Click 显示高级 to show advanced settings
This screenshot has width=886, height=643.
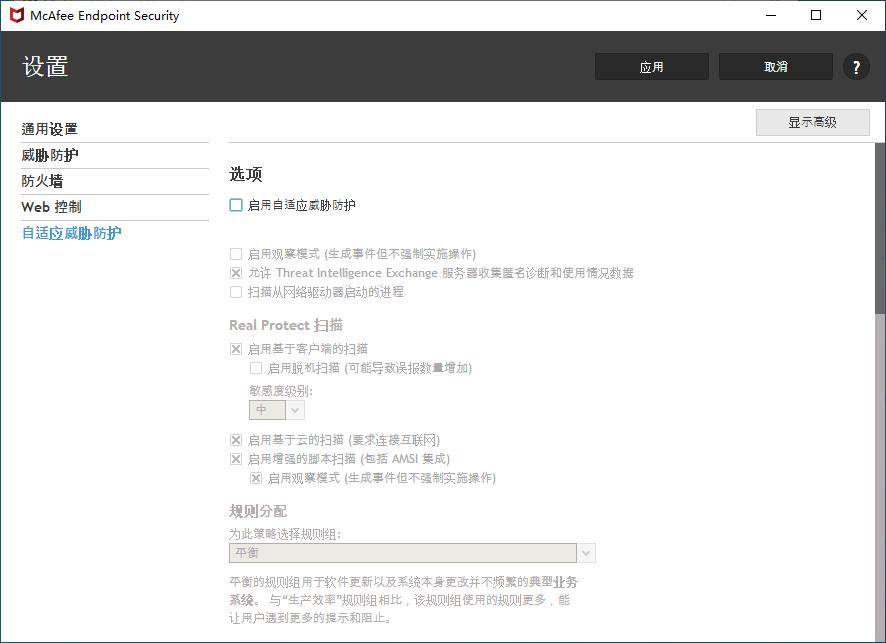pos(812,121)
